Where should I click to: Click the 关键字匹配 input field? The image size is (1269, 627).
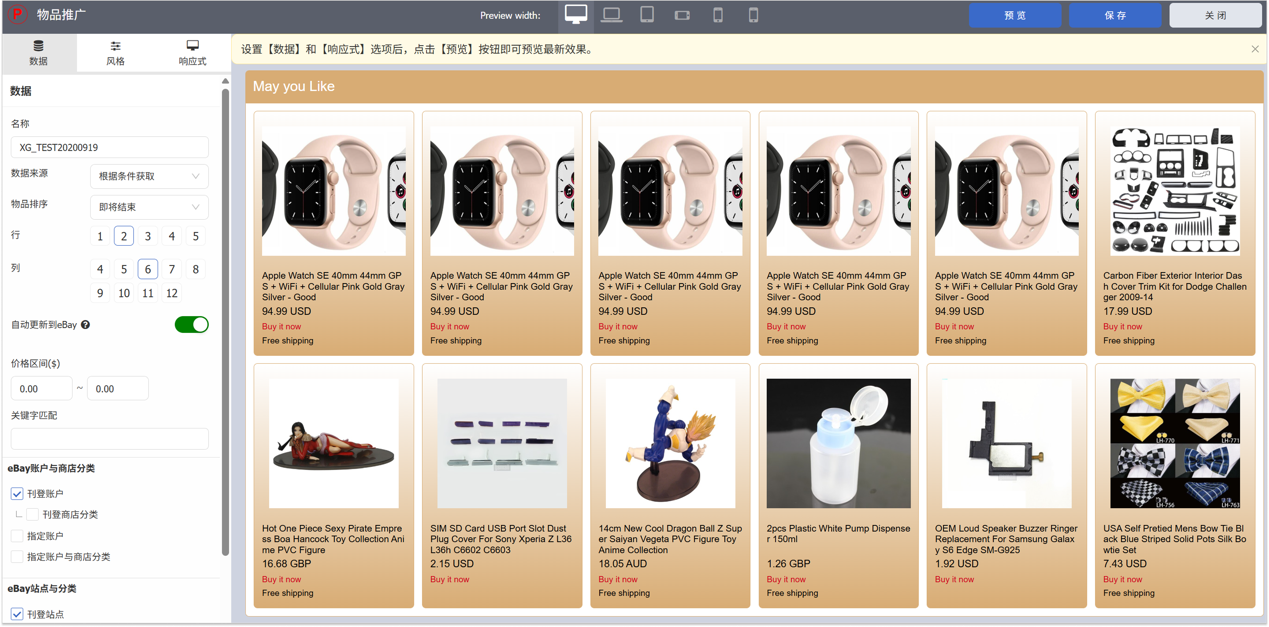(110, 439)
